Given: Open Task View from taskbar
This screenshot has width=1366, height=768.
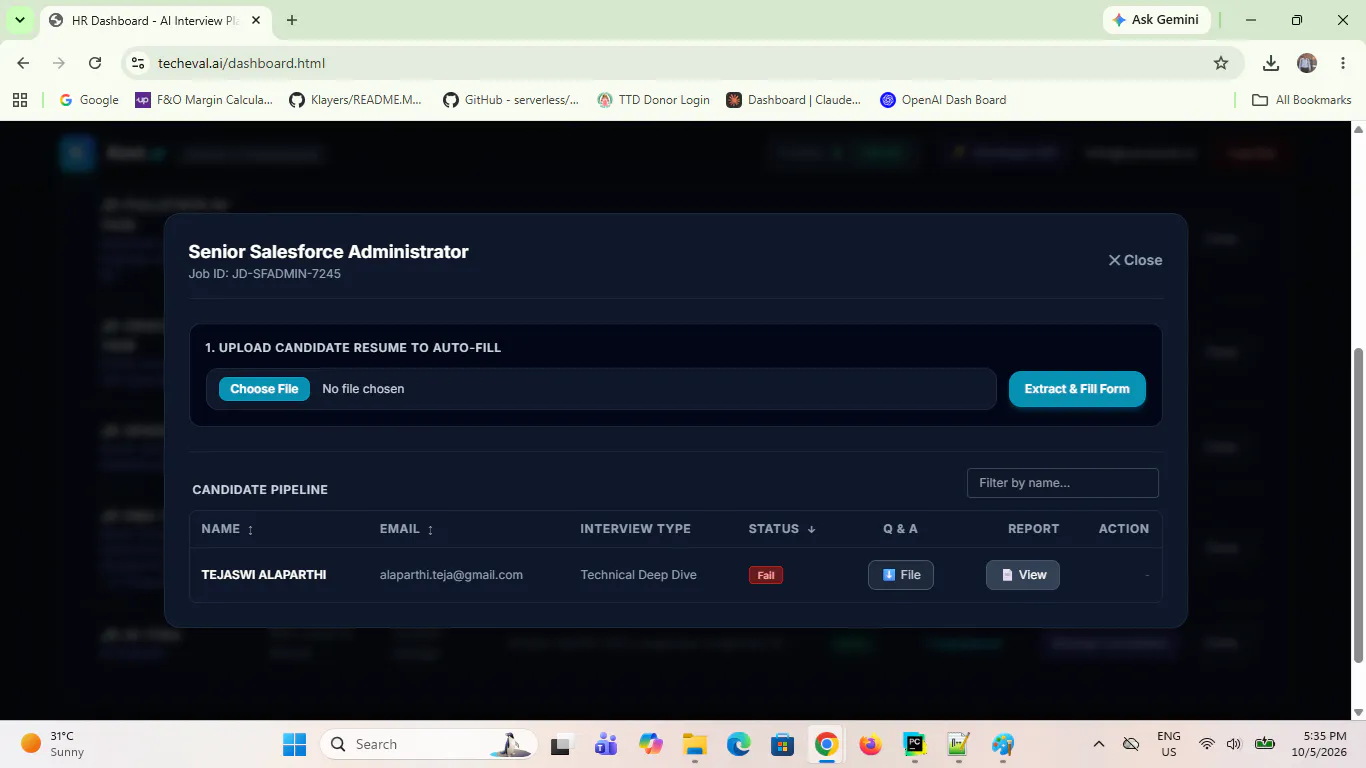Looking at the screenshot, I should tap(561, 744).
